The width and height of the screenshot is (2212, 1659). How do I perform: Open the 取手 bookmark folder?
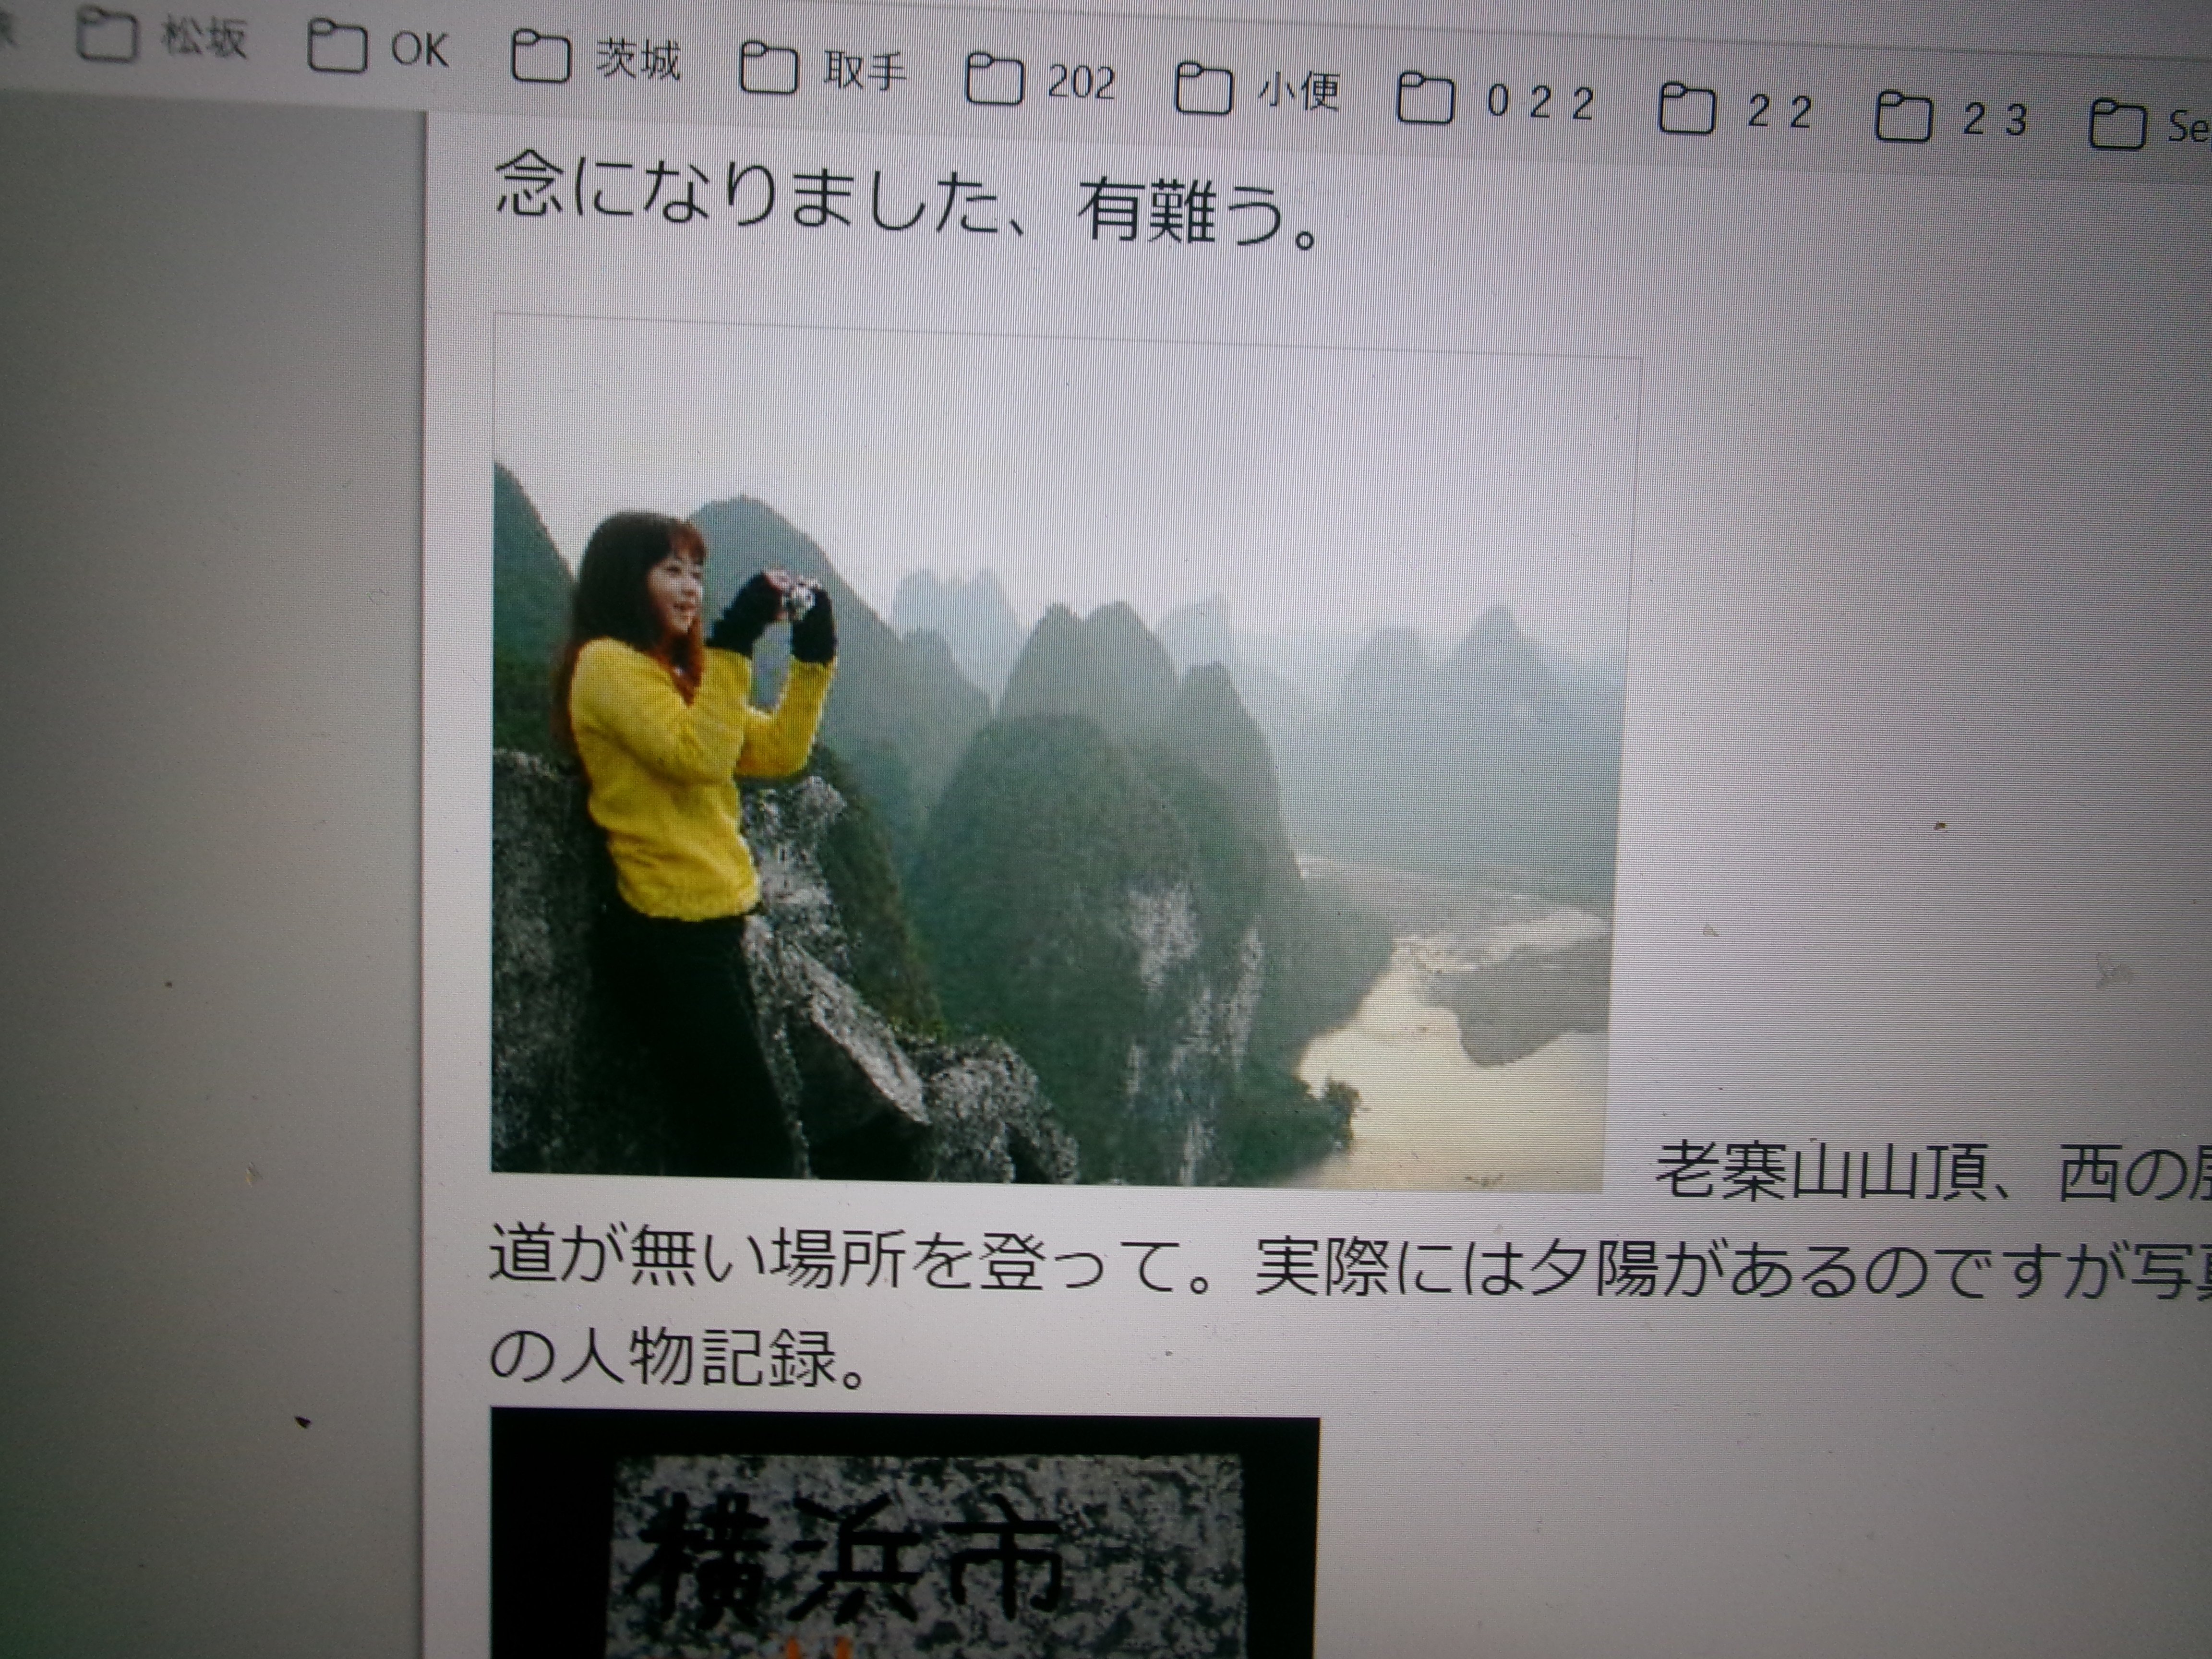824,71
